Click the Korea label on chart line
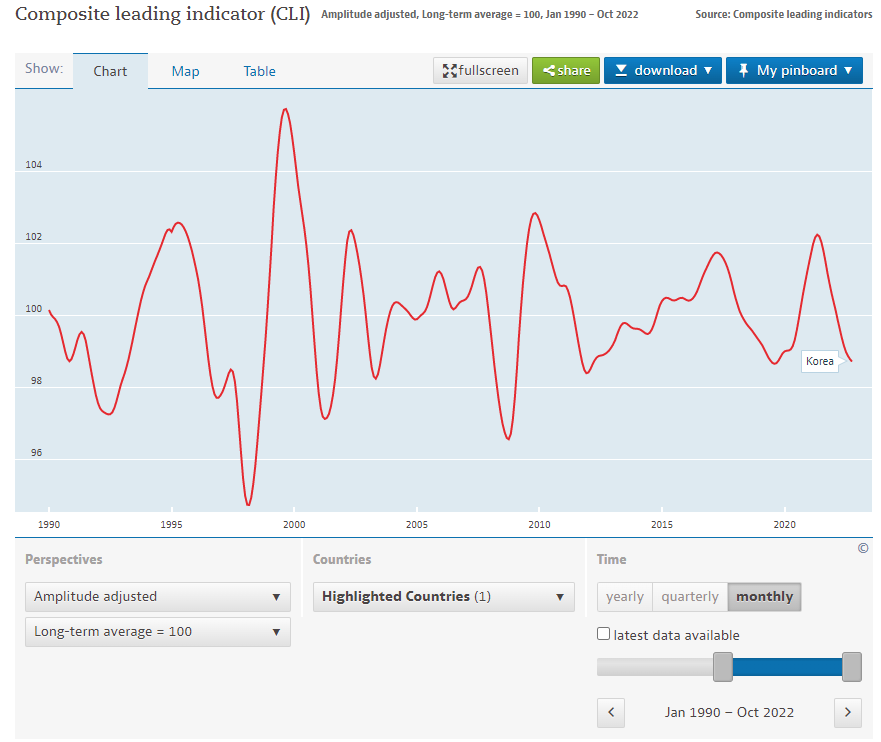This screenshot has height=742, width=881. tap(819, 361)
